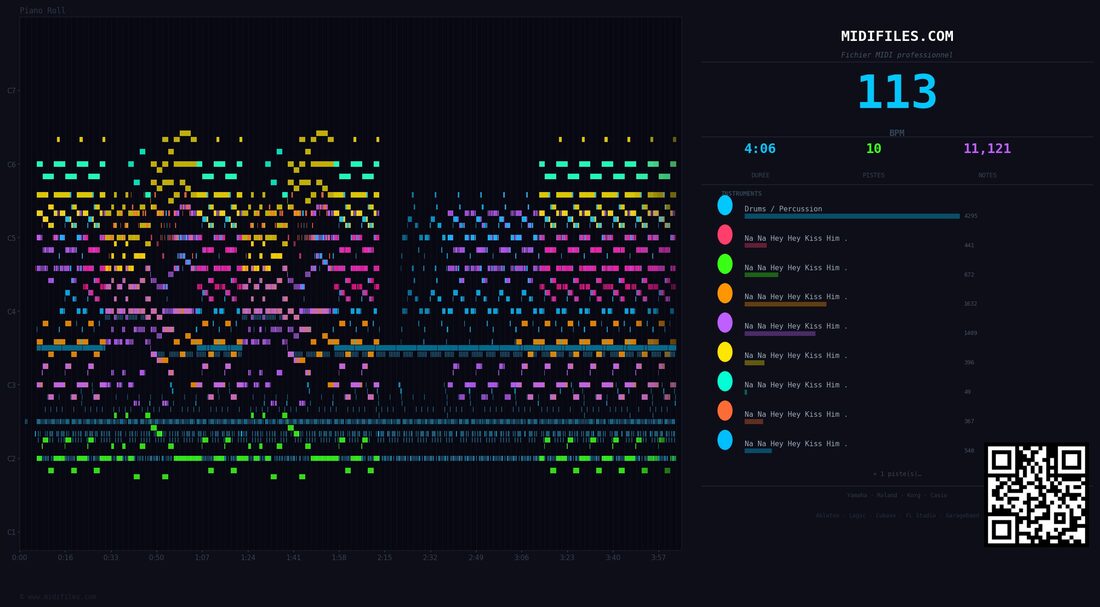The height and width of the screenshot is (607, 1100).
Task: Click the C2 pitch label
Action: point(12,459)
